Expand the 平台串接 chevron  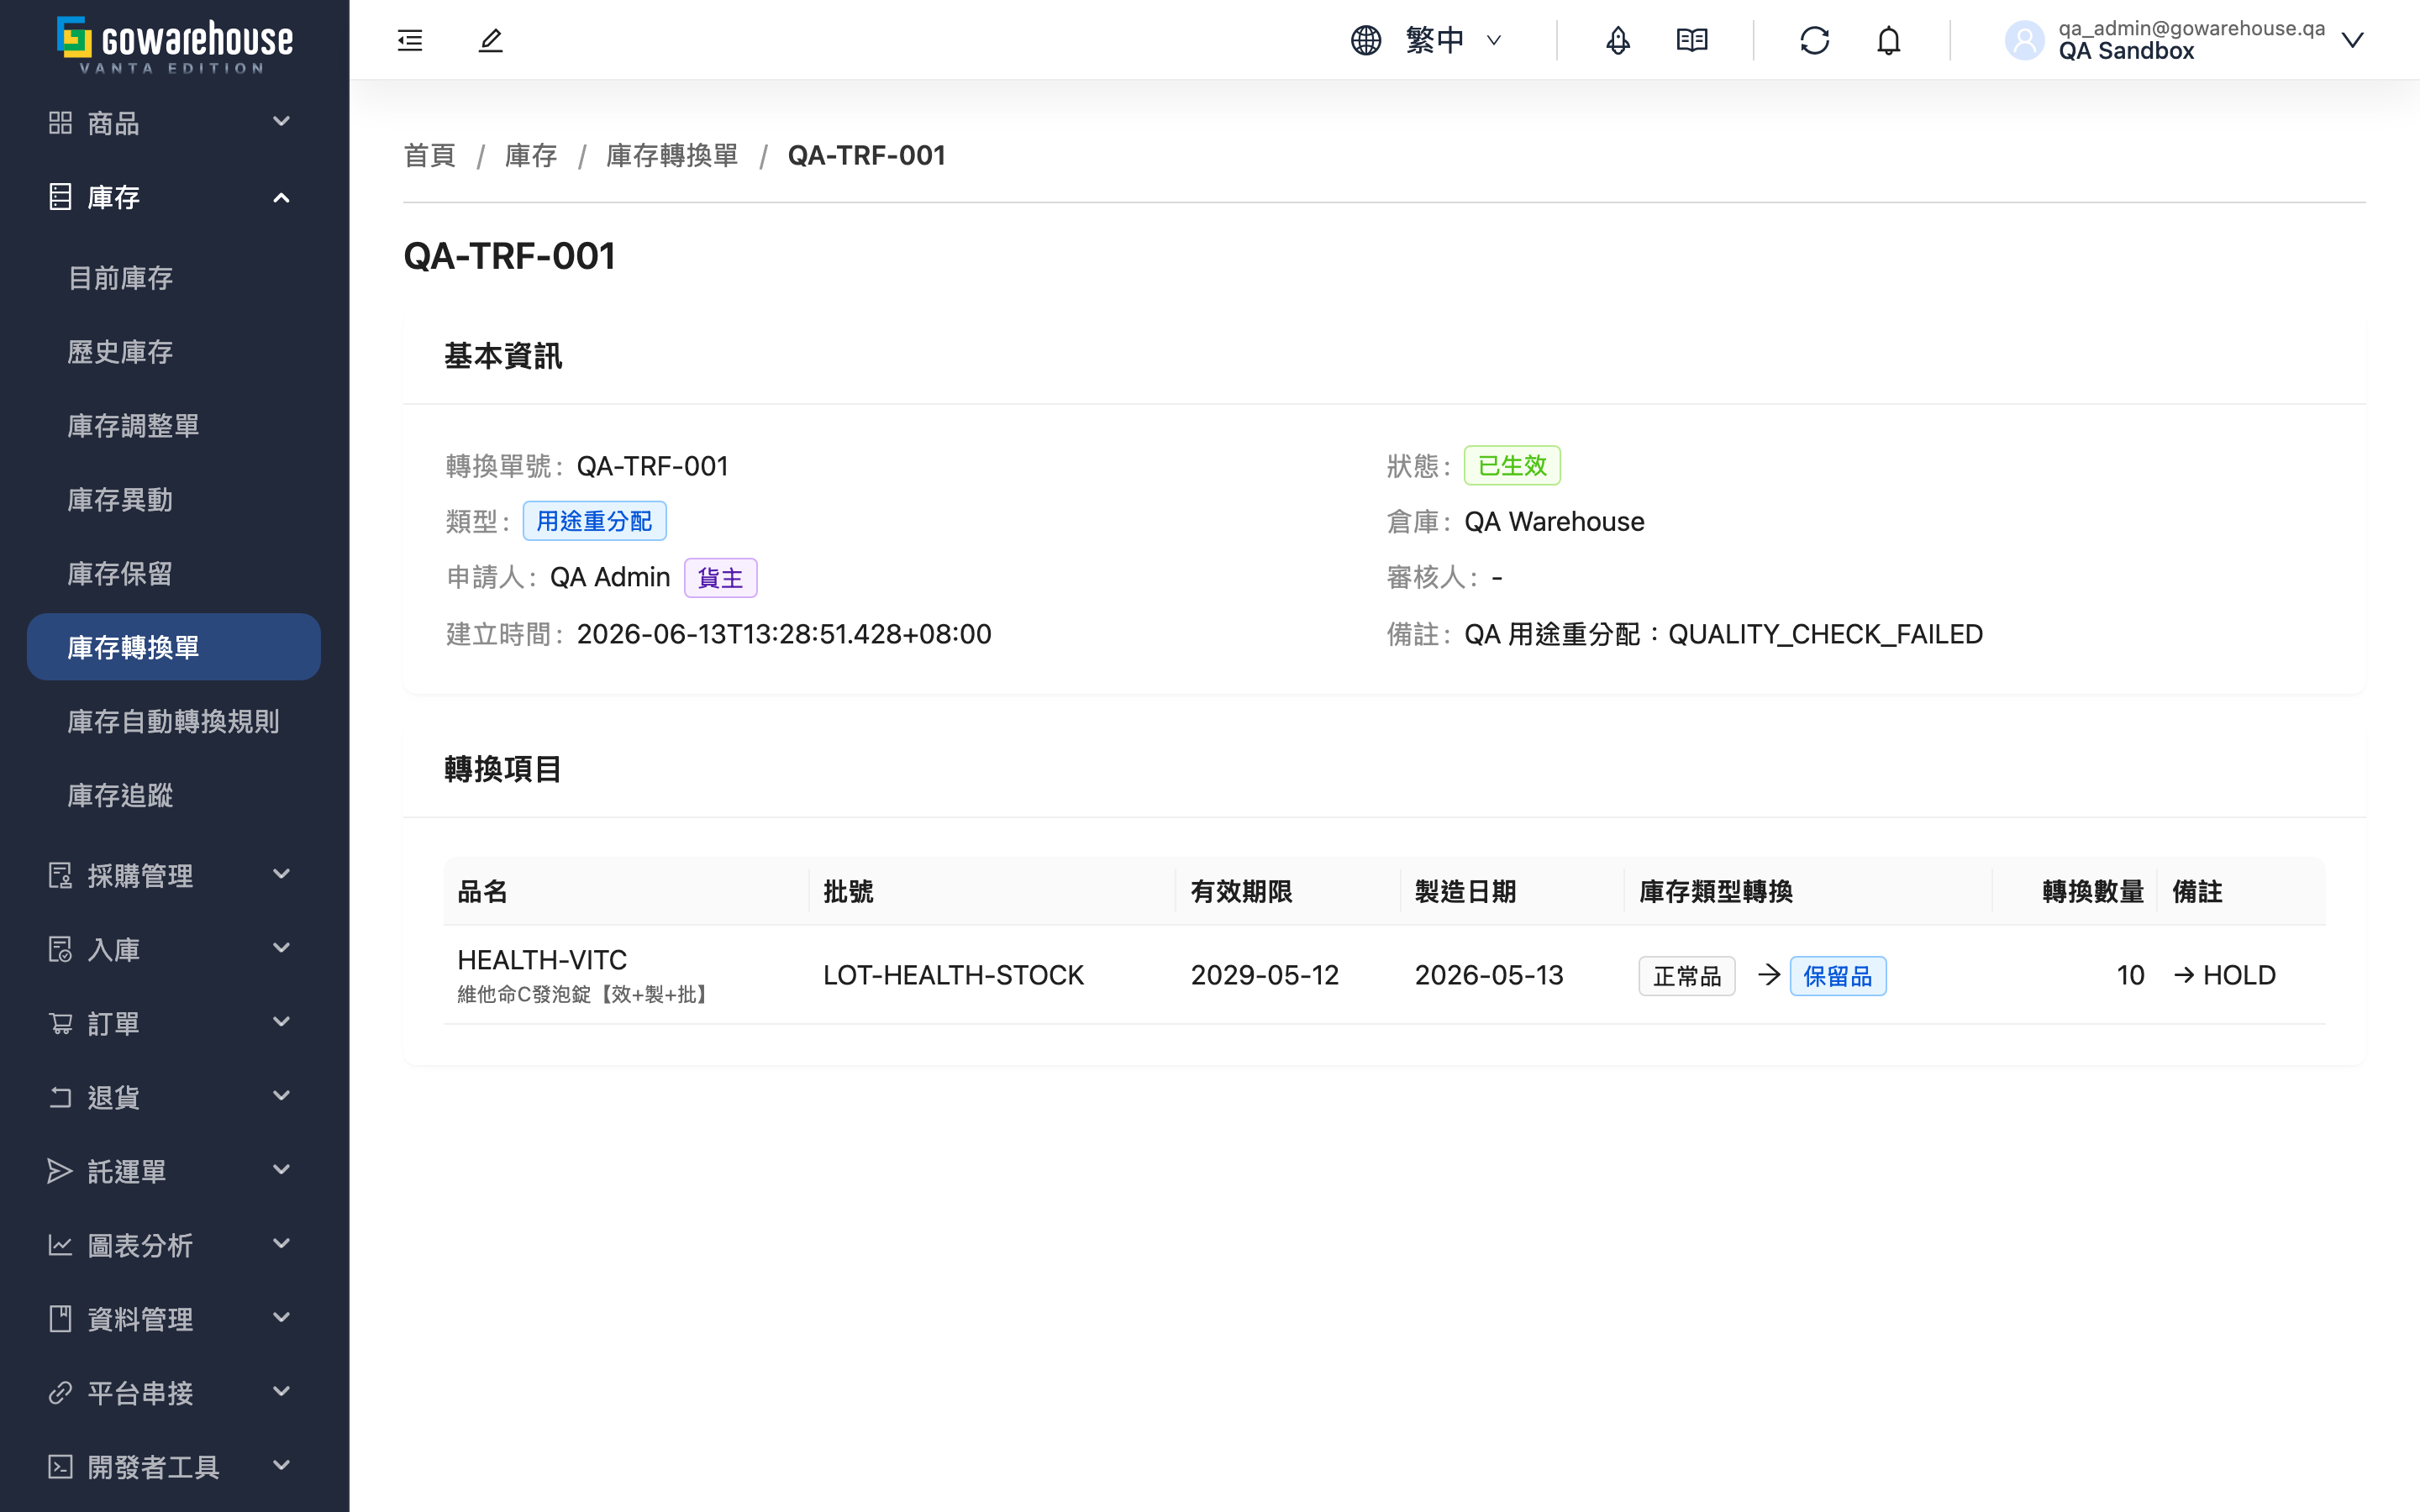[282, 1392]
